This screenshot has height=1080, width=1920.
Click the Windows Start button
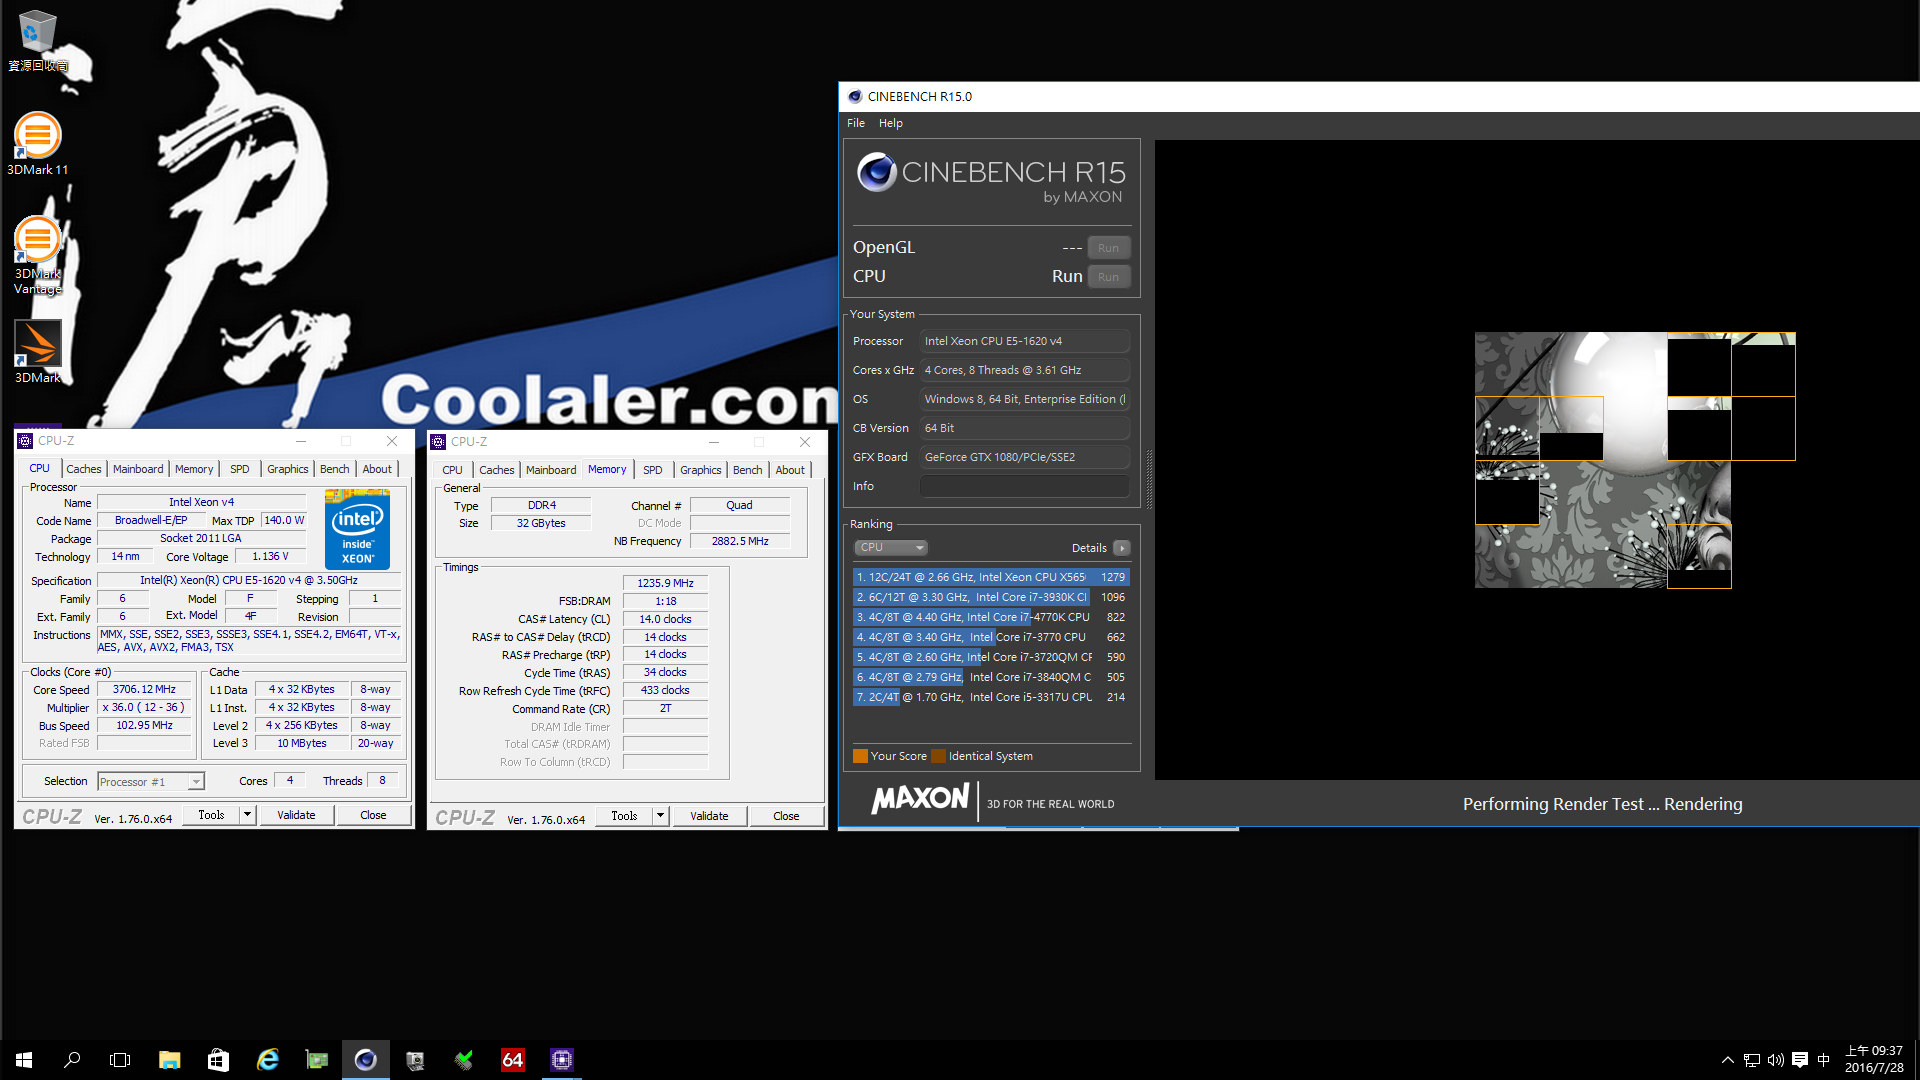pyautogui.click(x=24, y=1060)
